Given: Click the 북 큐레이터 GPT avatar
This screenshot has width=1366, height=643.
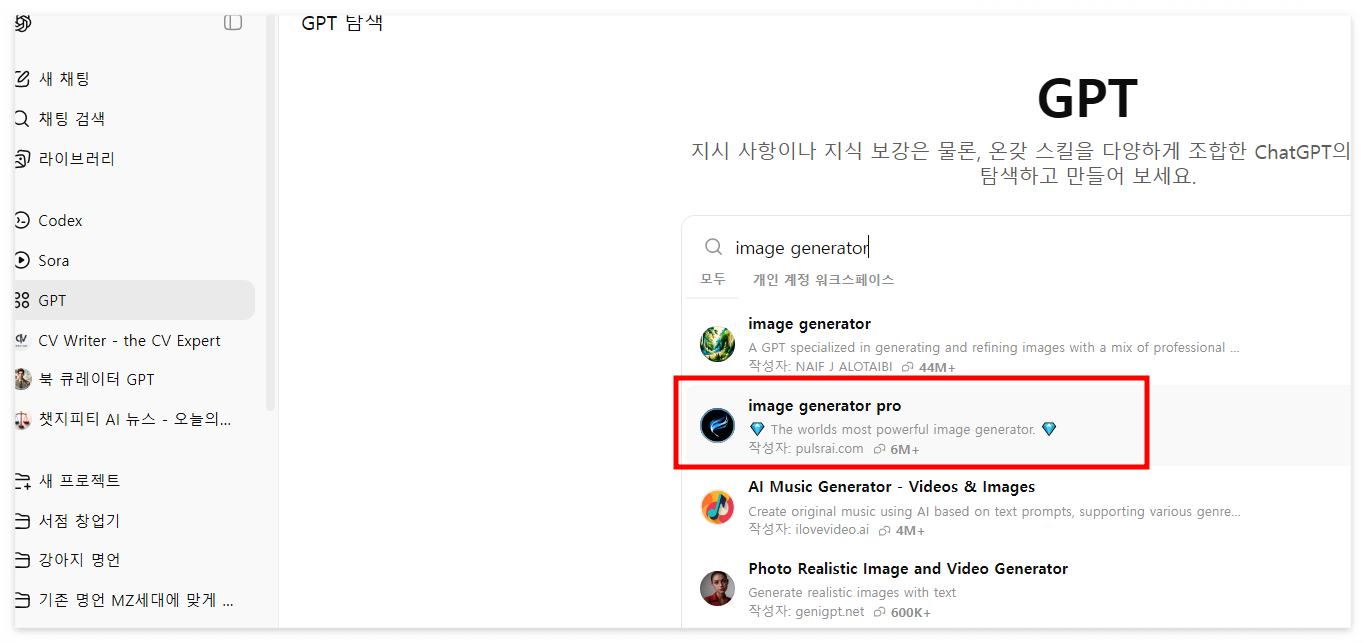Looking at the screenshot, I should point(22,380).
